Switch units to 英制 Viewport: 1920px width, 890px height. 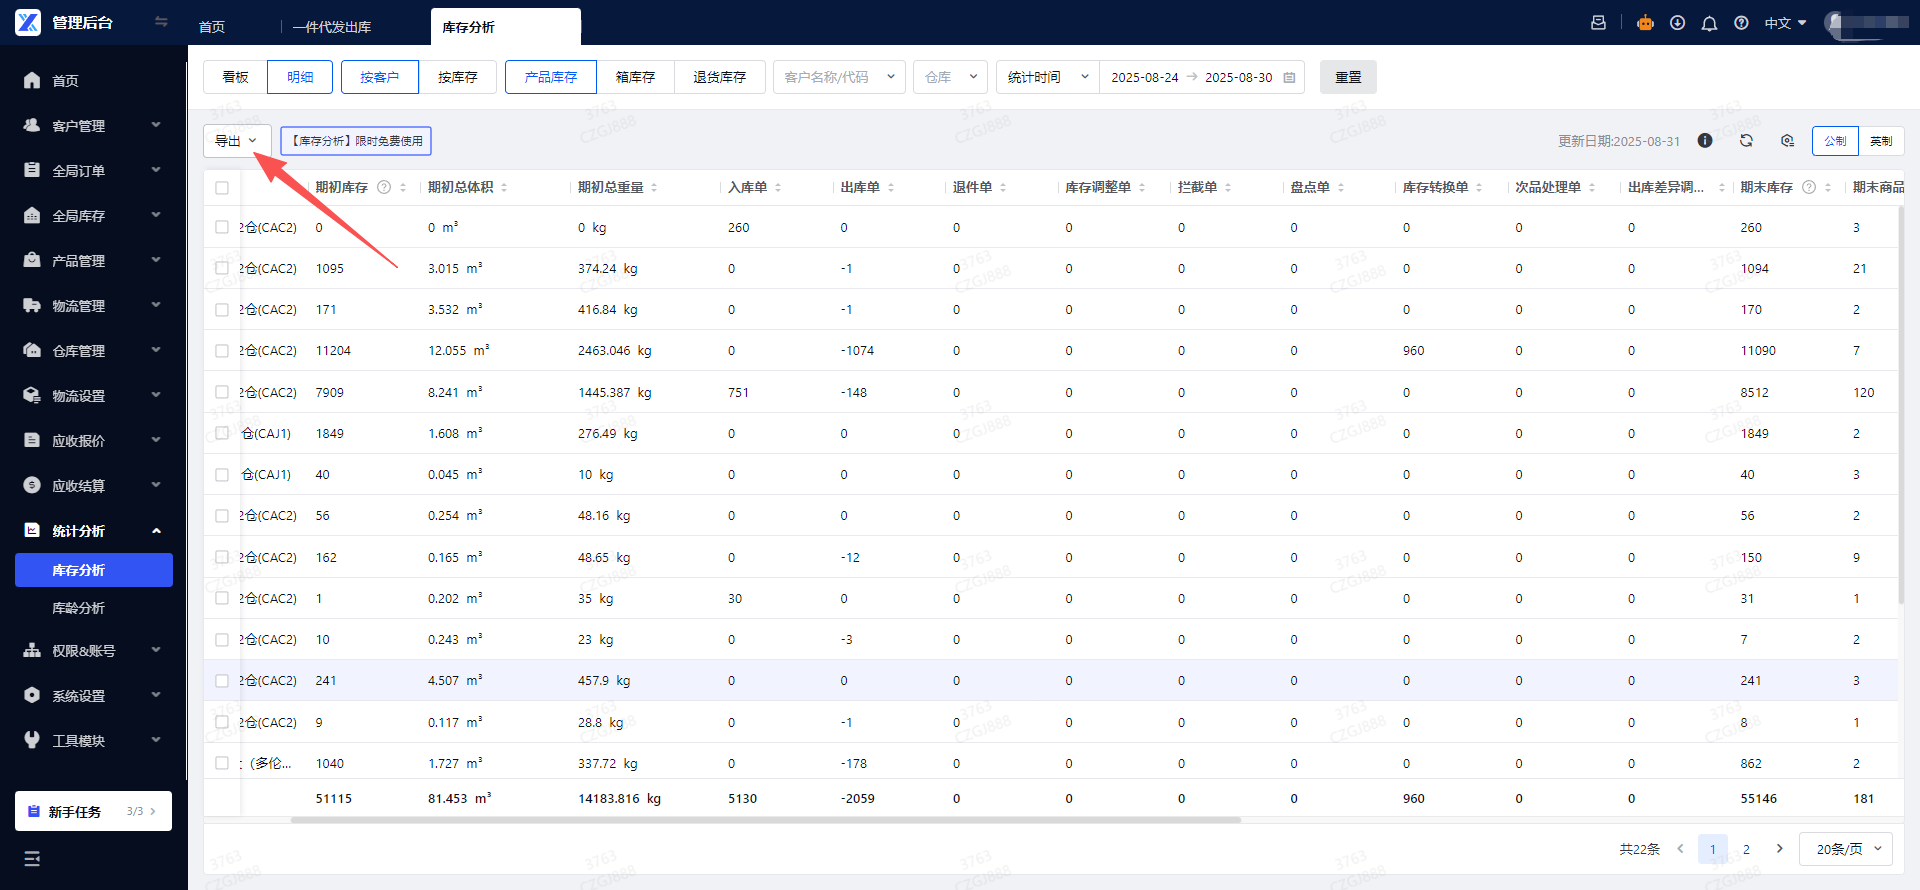(x=1880, y=141)
